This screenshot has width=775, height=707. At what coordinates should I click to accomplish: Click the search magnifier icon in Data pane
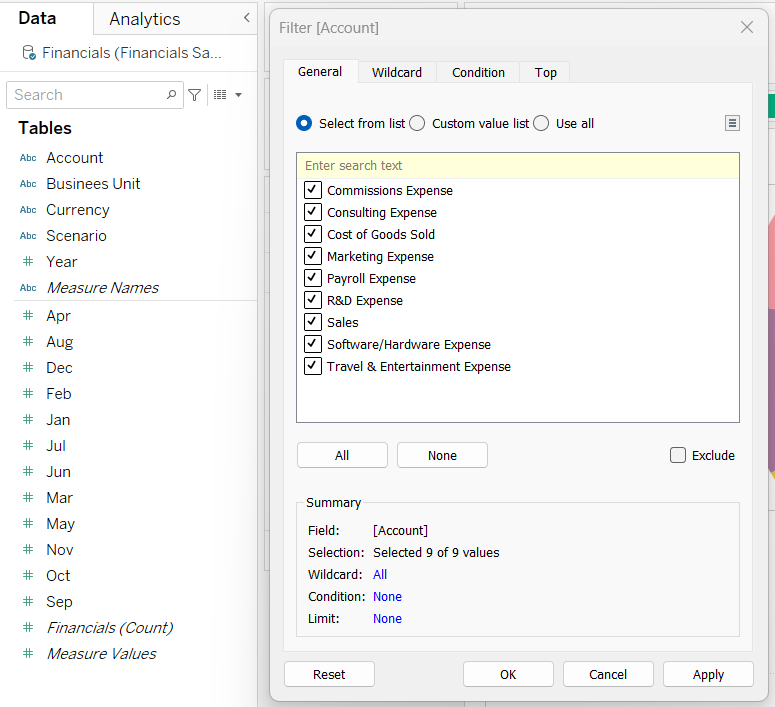[x=171, y=95]
